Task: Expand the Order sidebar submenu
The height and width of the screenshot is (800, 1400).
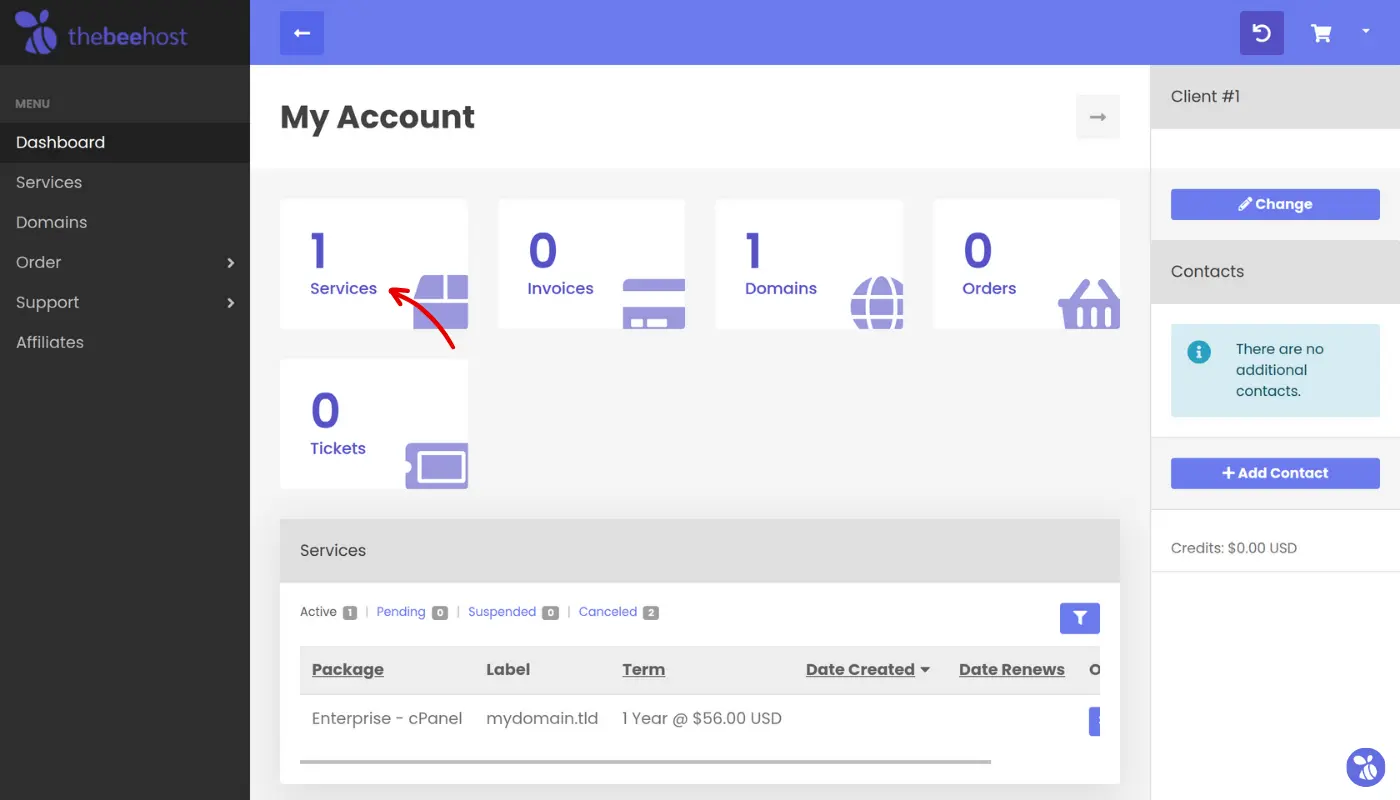Action: tap(231, 263)
